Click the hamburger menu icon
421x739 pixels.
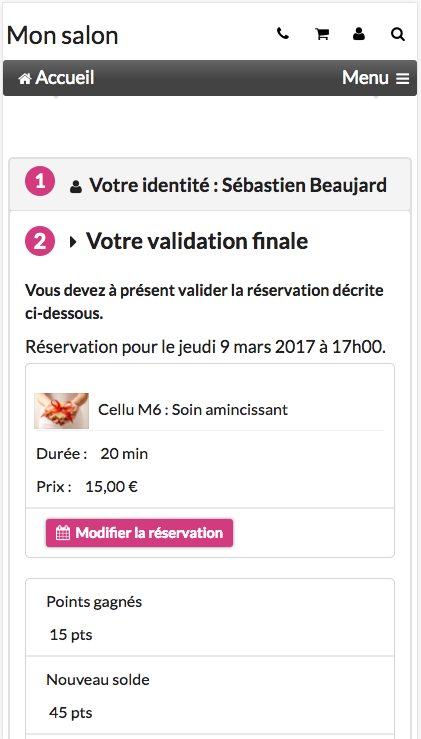click(402, 79)
